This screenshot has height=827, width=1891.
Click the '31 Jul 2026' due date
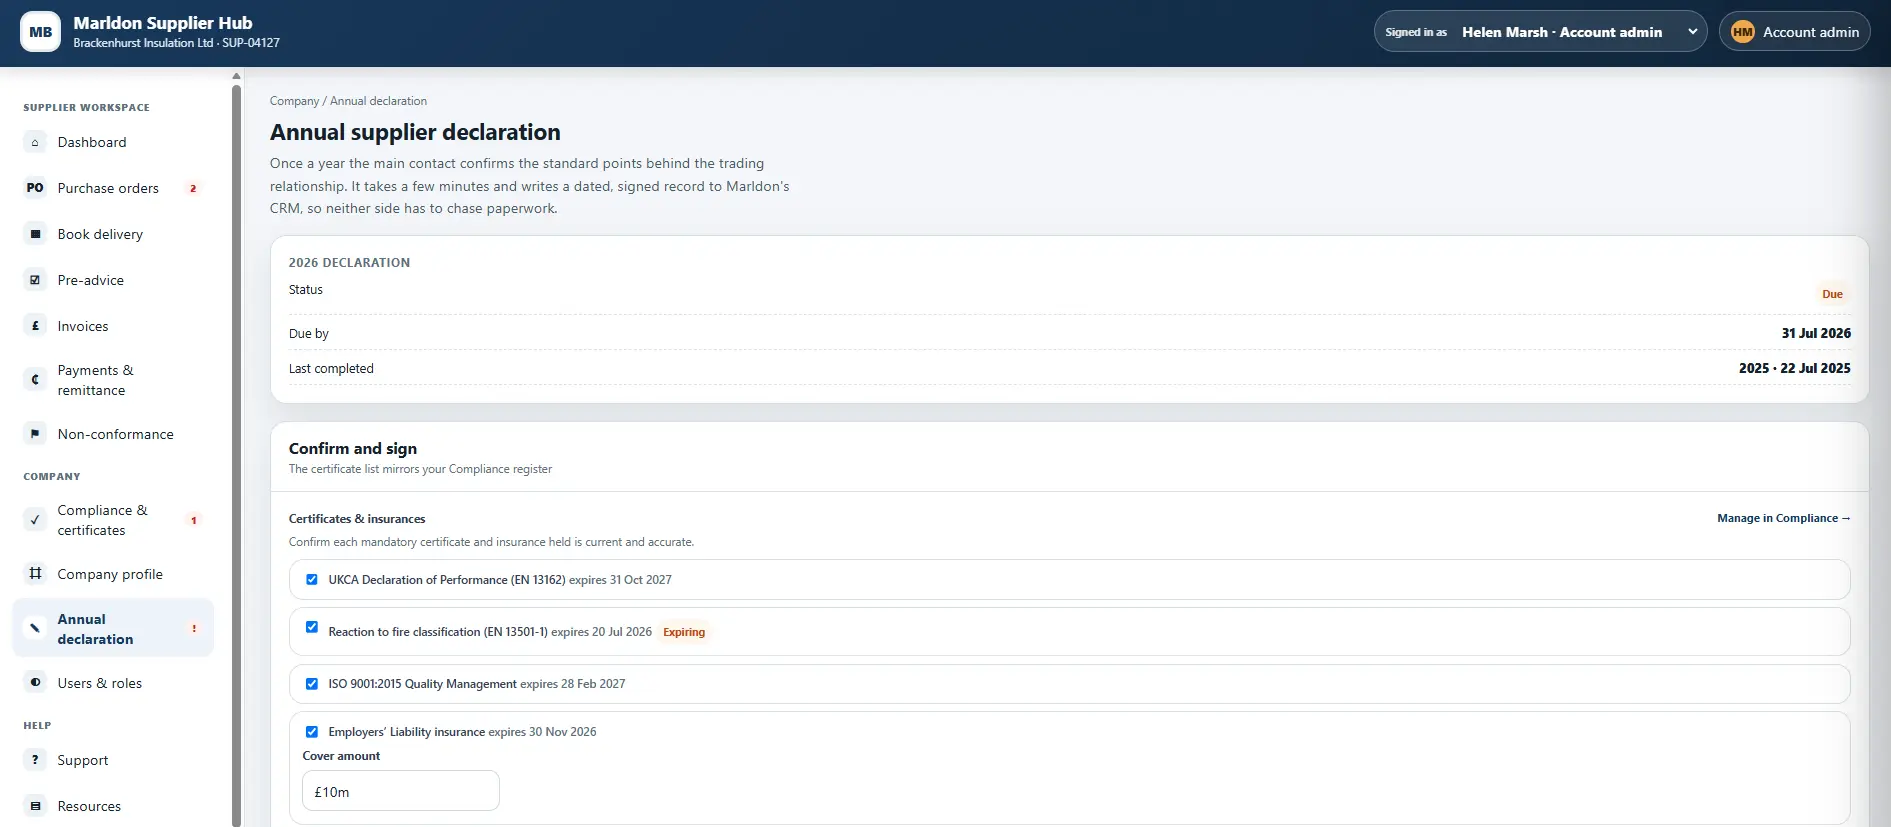[x=1816, y=333]
